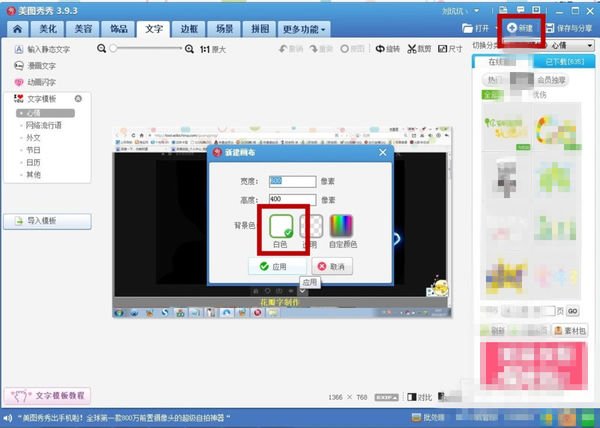Viewport: 600px width, 428px height.
Task: Open the 心情 category dropdown
Action: tap(571, 46)
